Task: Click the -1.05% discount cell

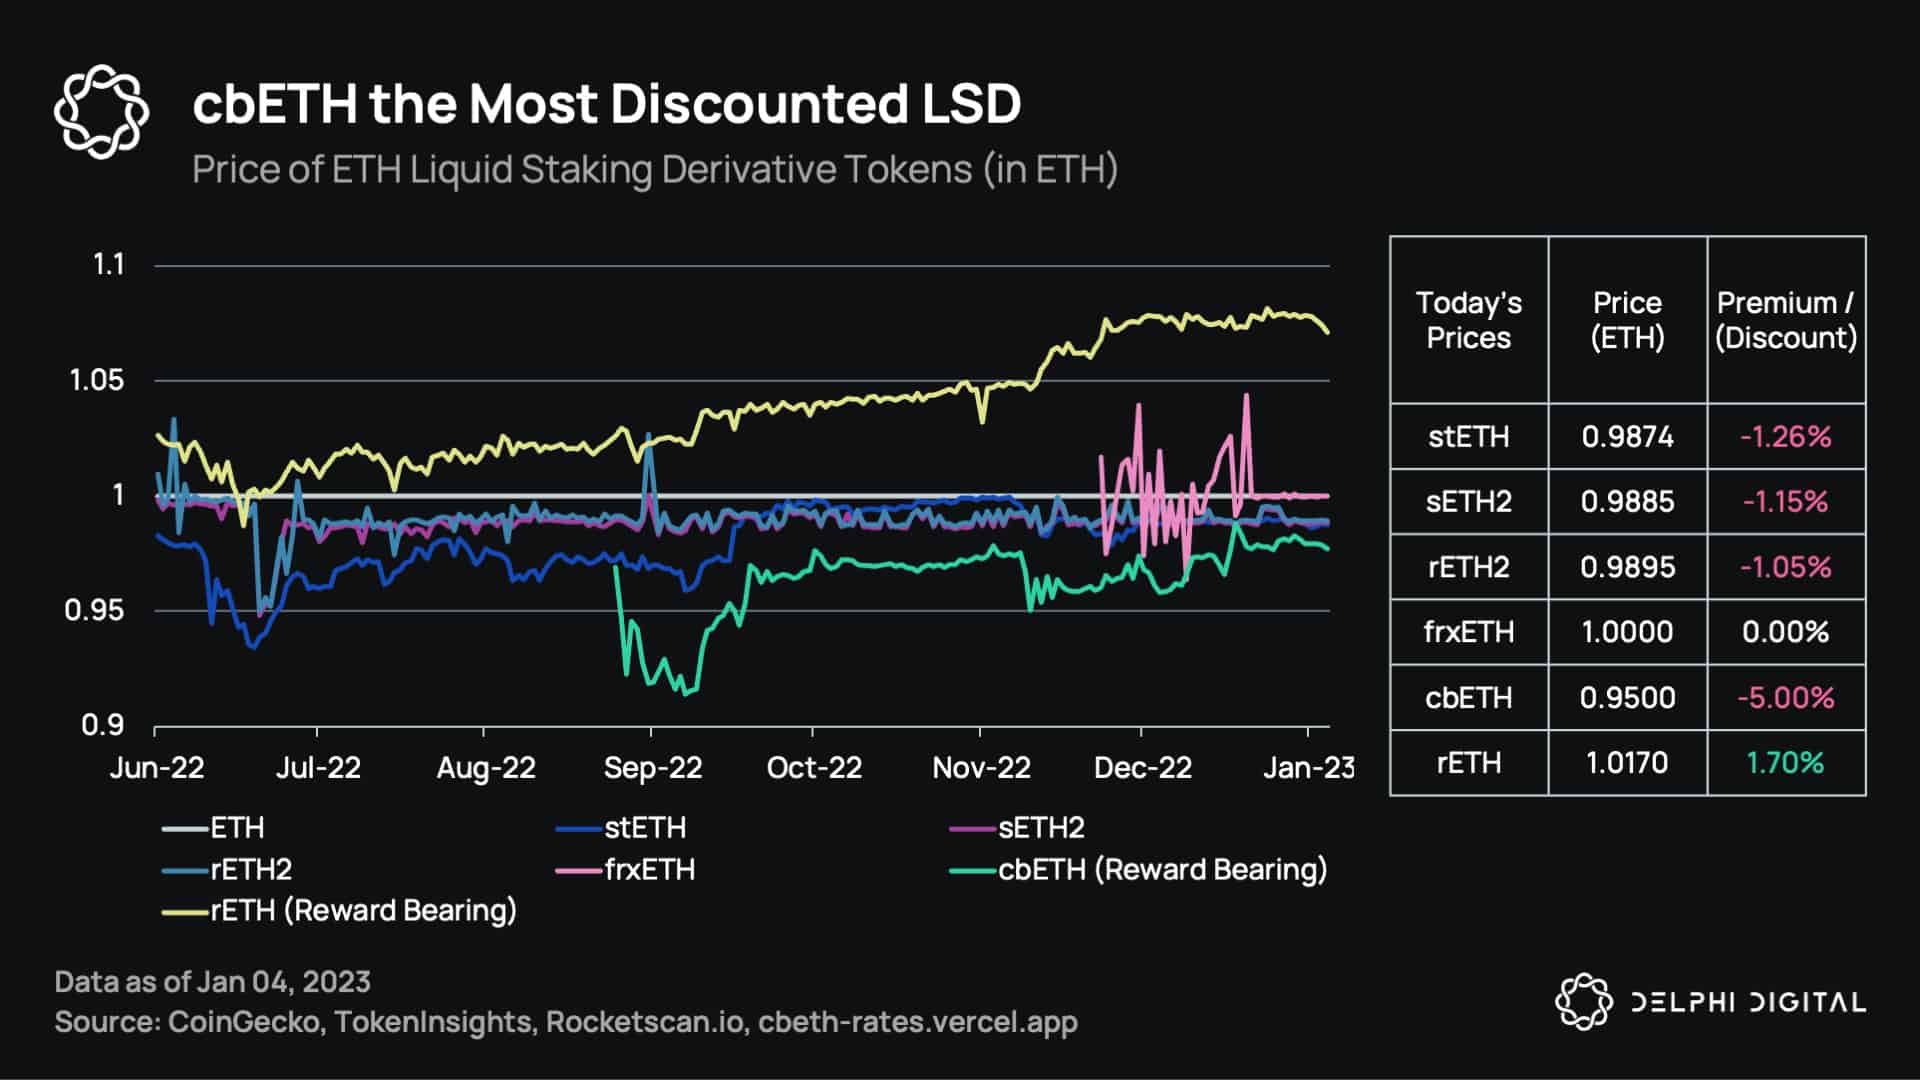Action: (x=1786, y=567)
